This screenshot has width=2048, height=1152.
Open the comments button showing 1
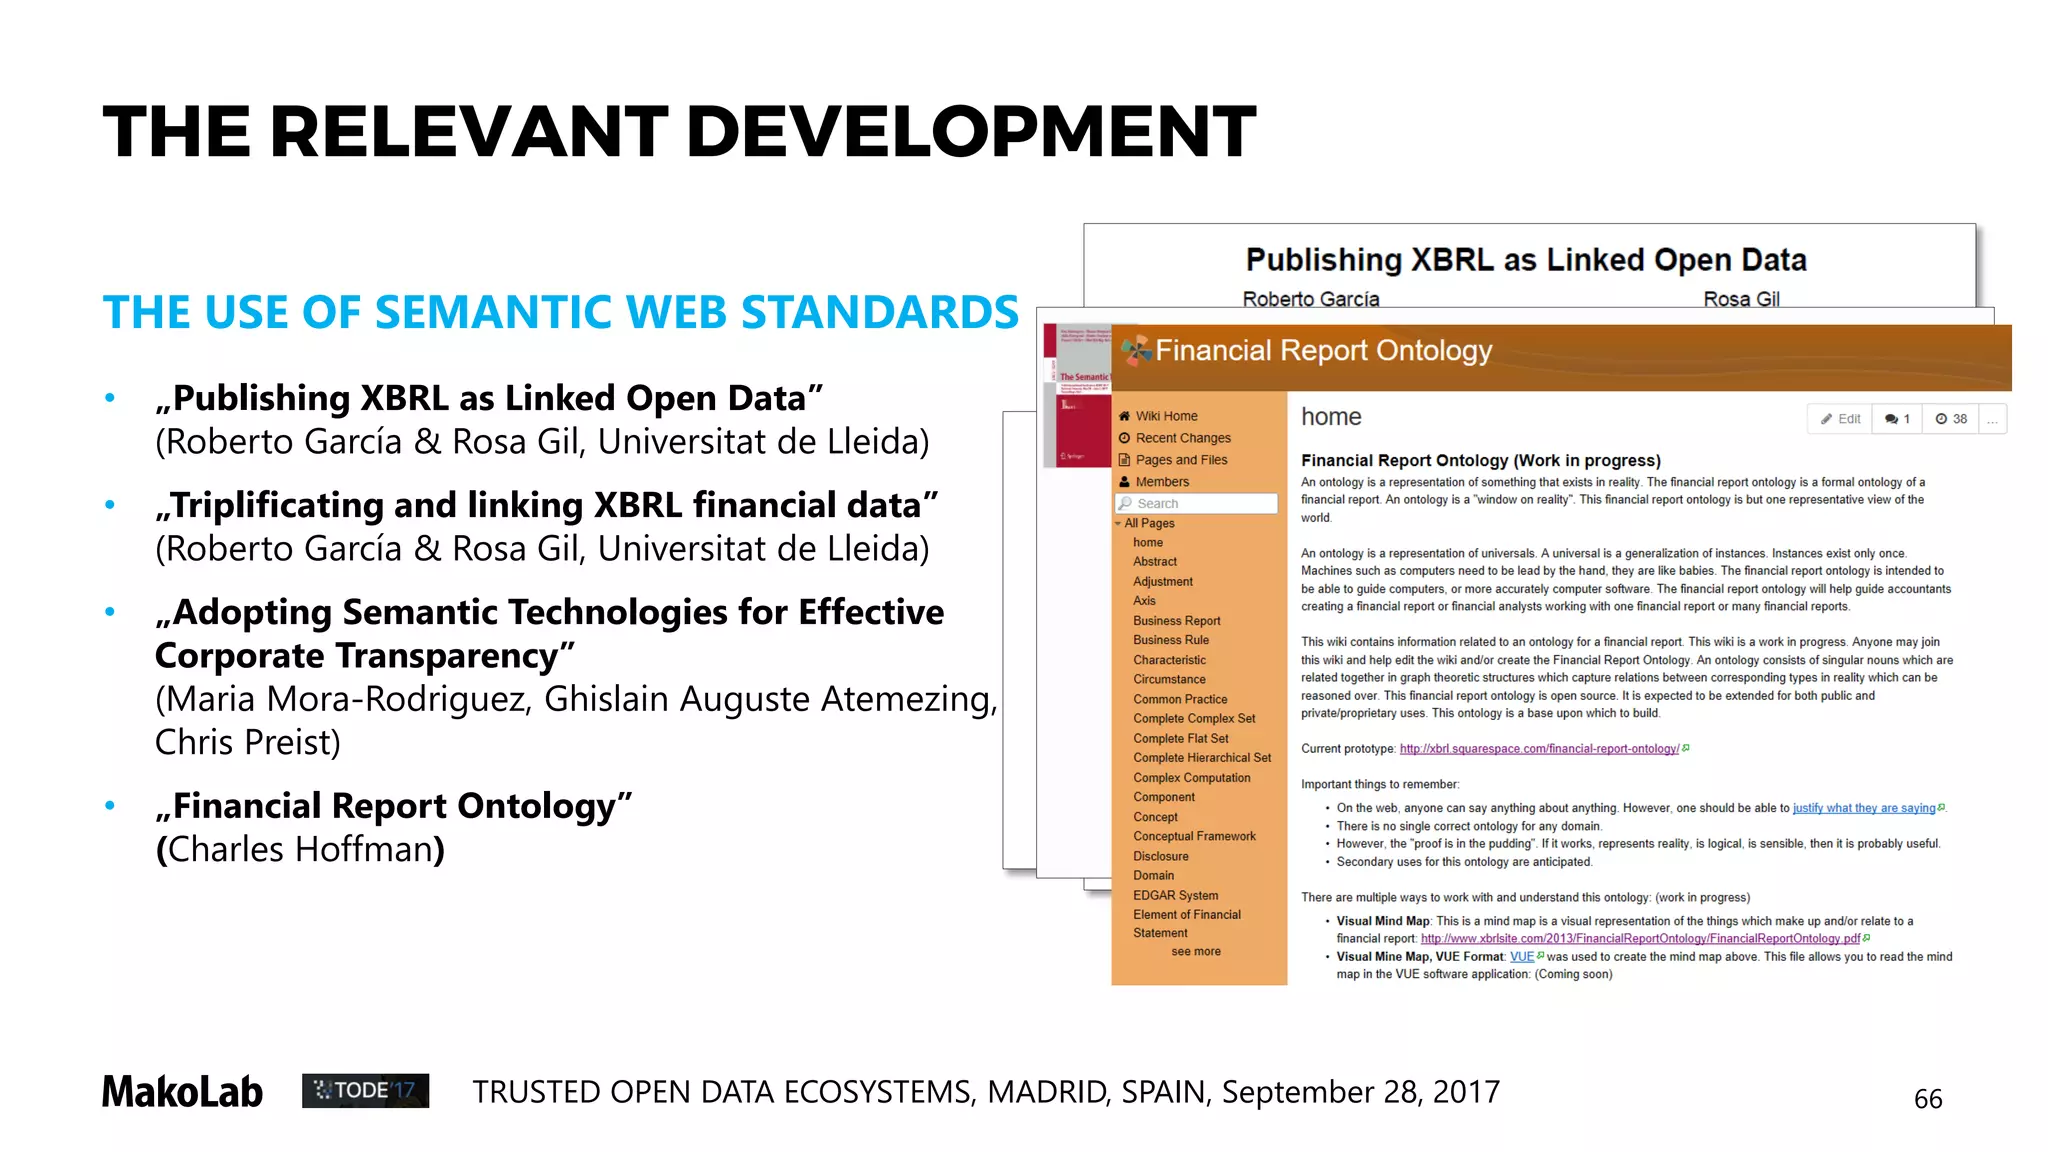pyautogui.click(x=1897, y=419)
